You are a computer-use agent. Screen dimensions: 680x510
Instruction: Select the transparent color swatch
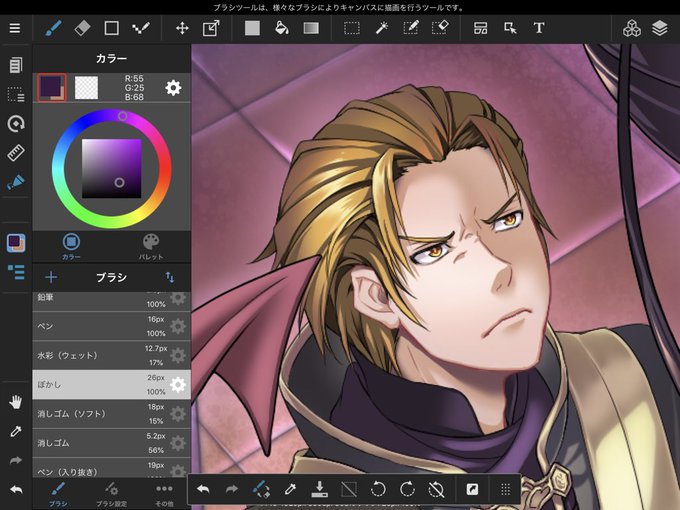click(86, 88)
